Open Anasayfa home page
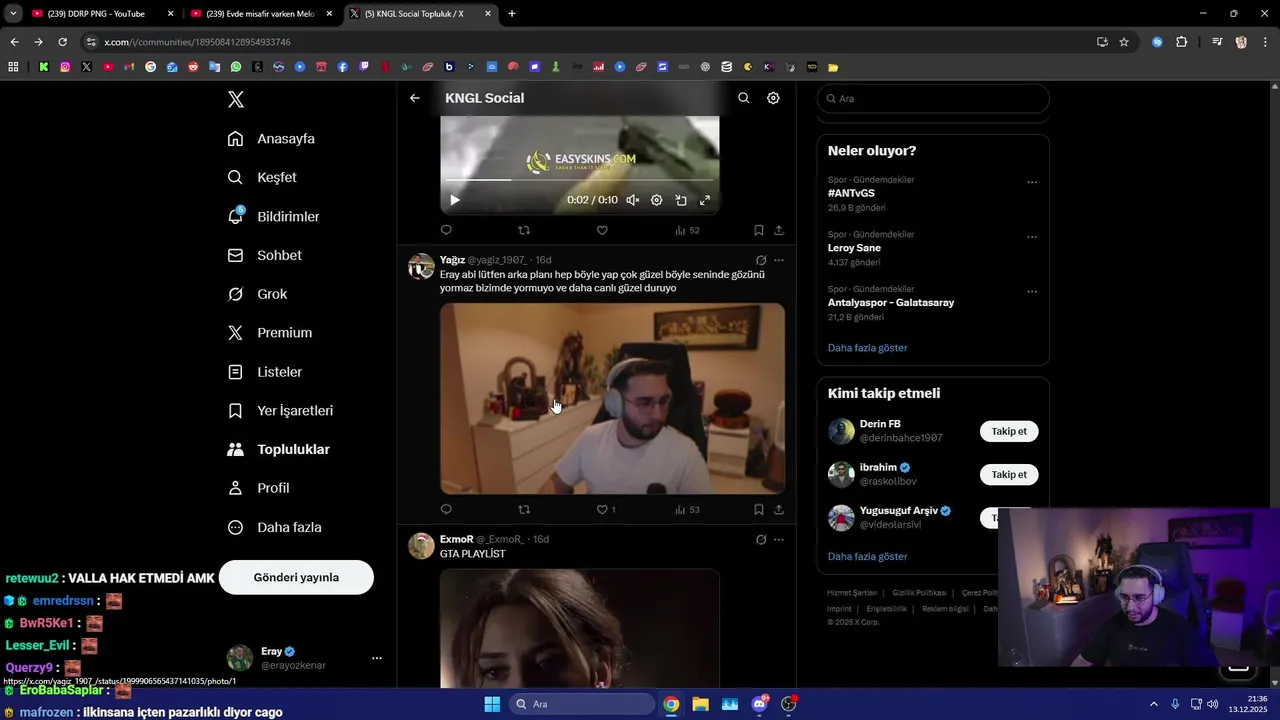This screenshot has height=720, width=1280. 271,139
